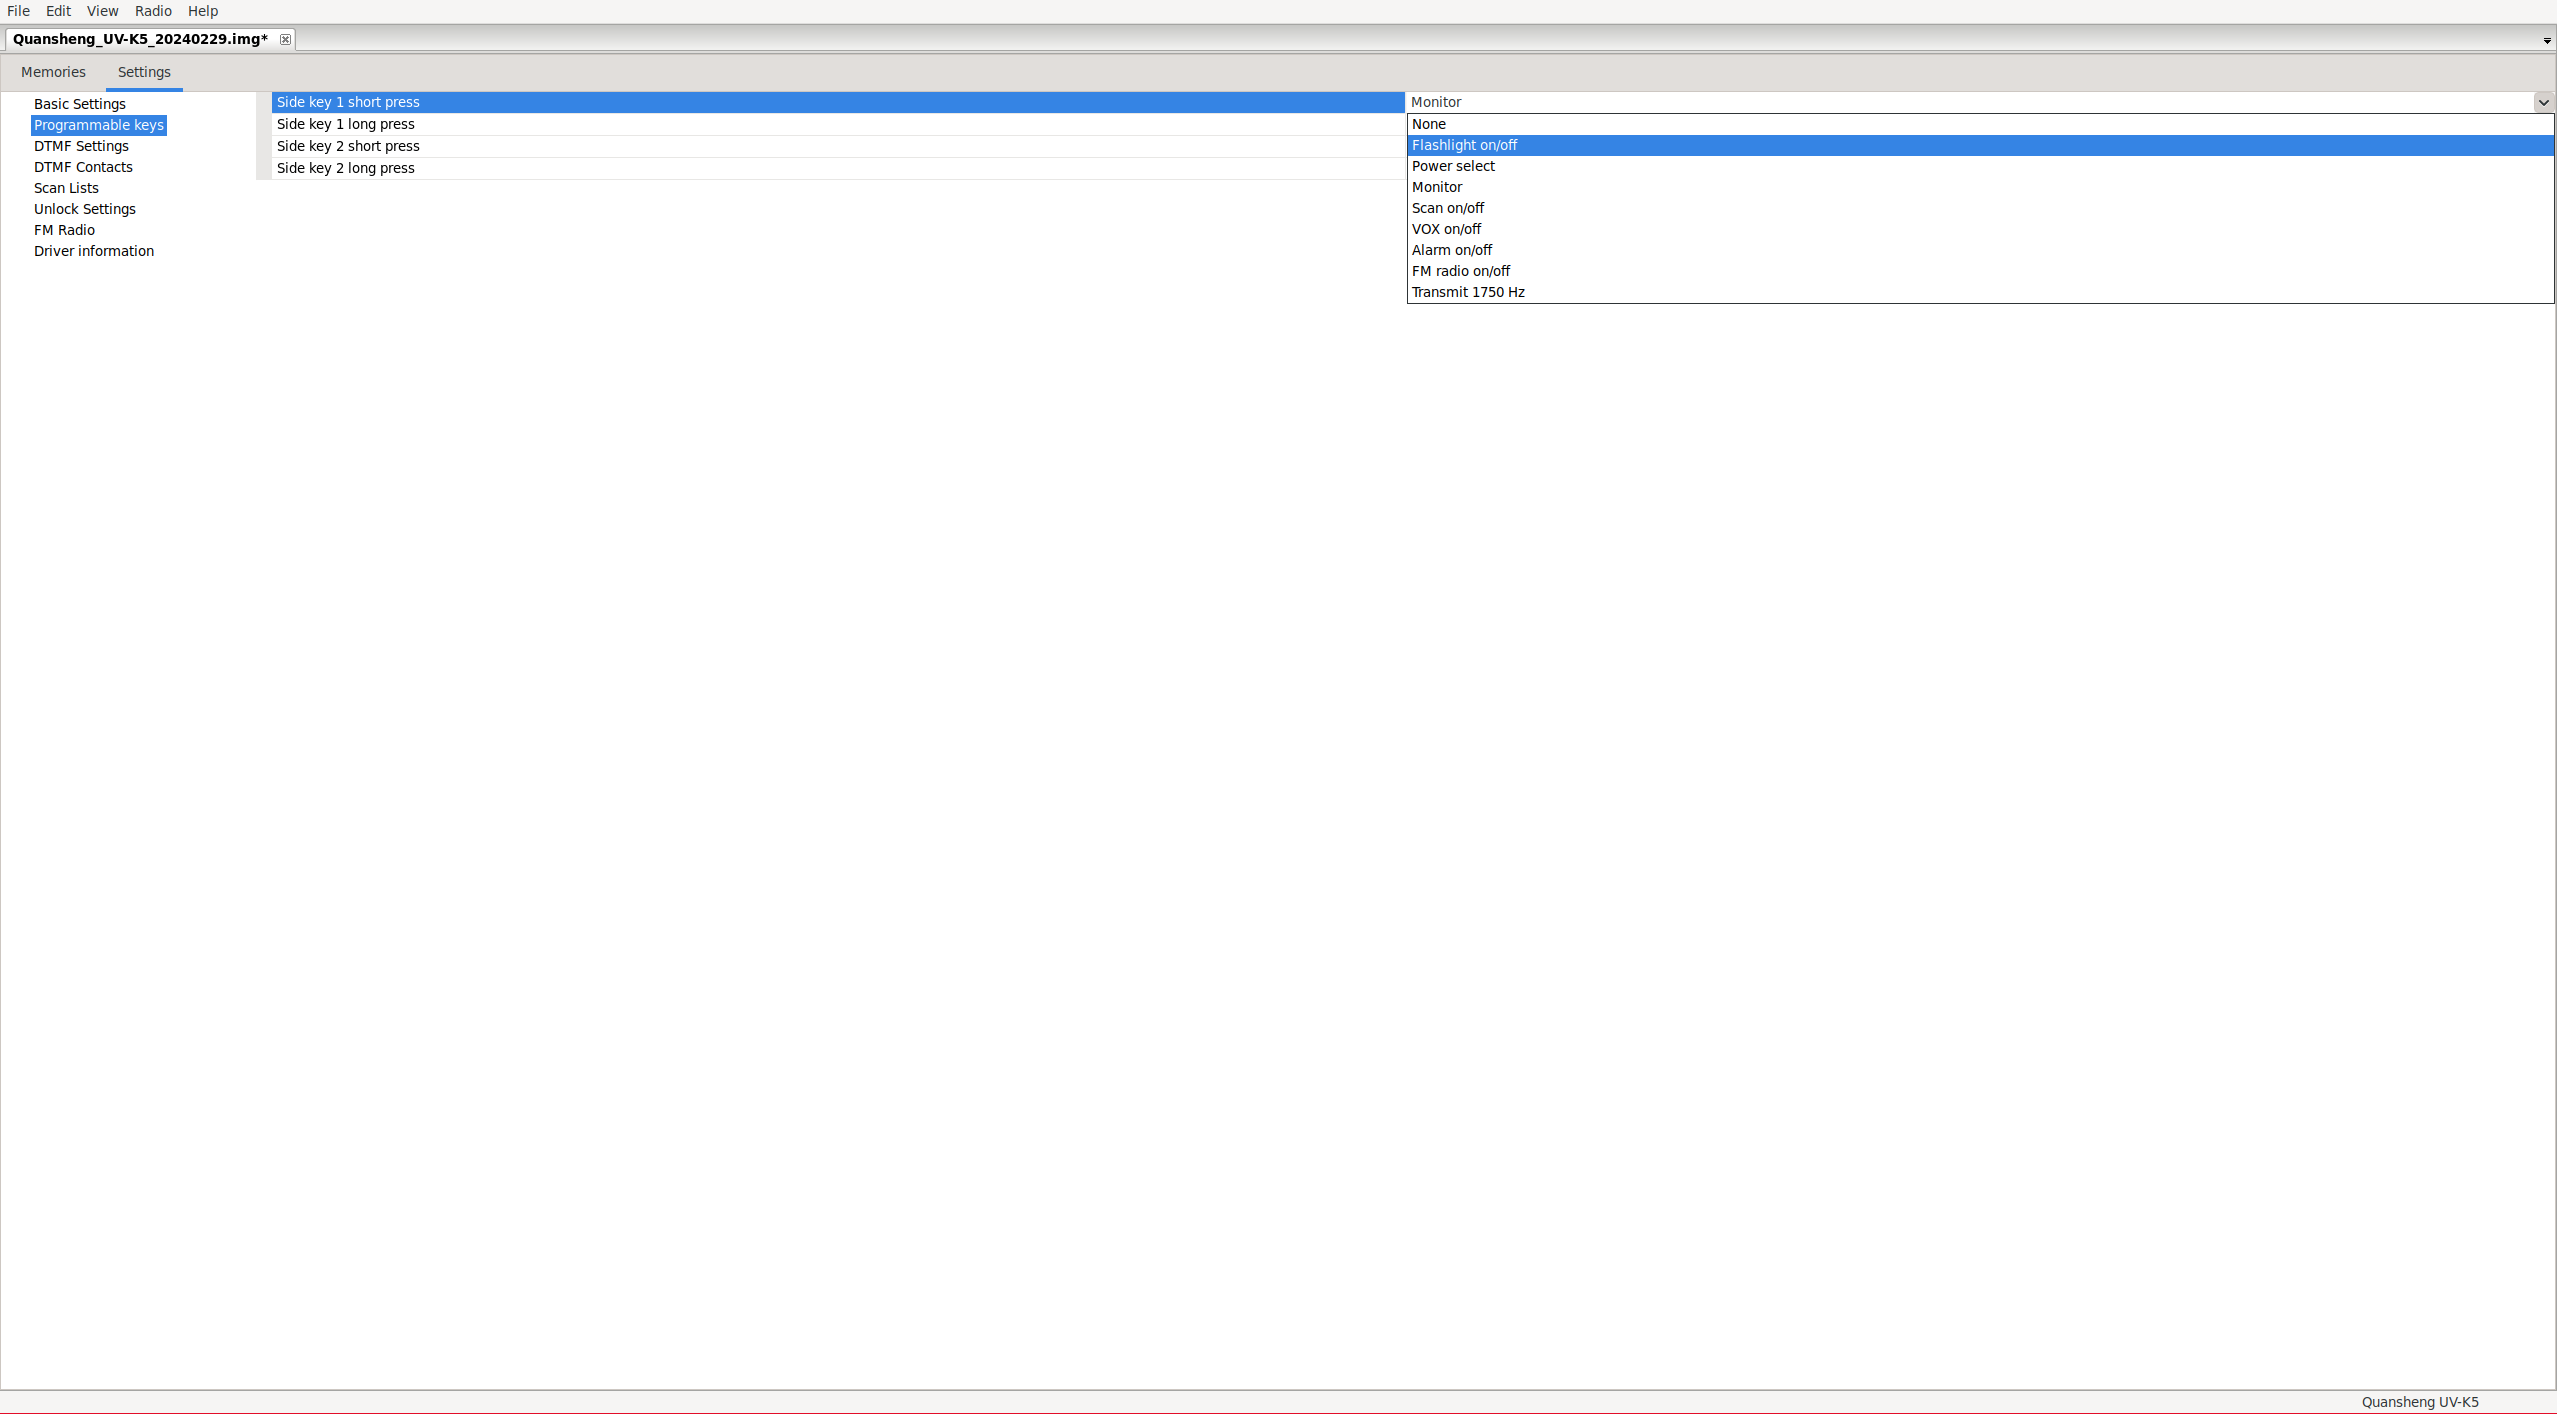Close the Quansheng_UV-K5 file tab
Image resolution: width=2557 pixels, height=1414 pixels.
285,39
